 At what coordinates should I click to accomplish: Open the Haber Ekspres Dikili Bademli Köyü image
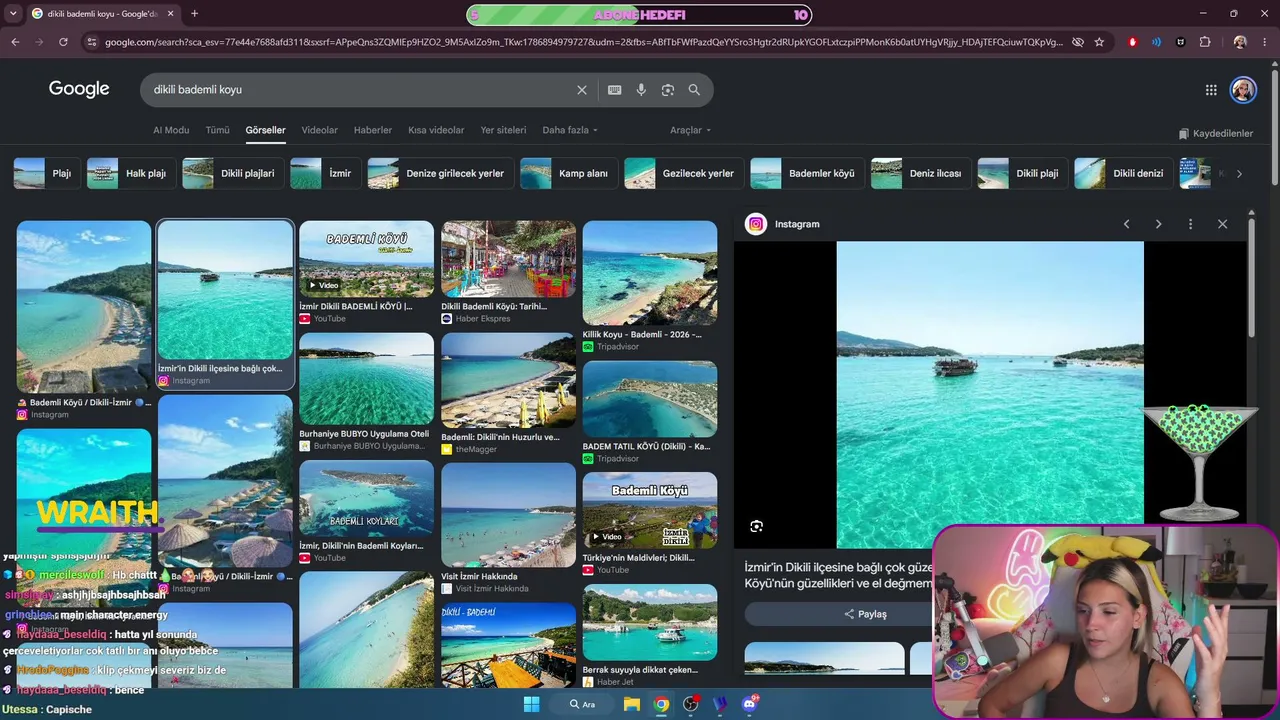pyautogui.click(x=508, y=258)
